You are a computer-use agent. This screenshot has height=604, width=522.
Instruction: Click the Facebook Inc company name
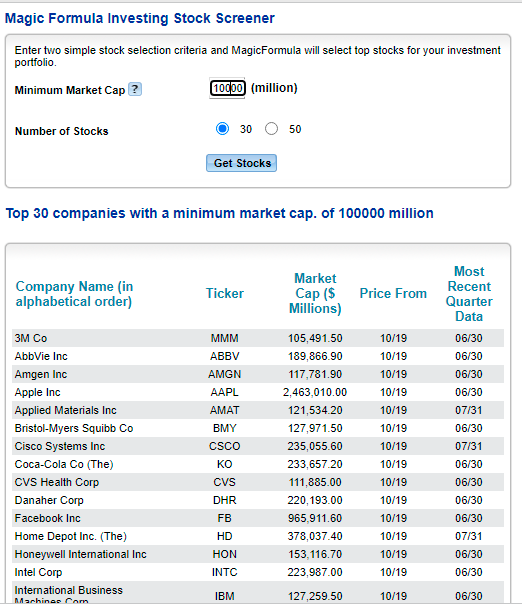pyautogui.click(x=47, y=518)
